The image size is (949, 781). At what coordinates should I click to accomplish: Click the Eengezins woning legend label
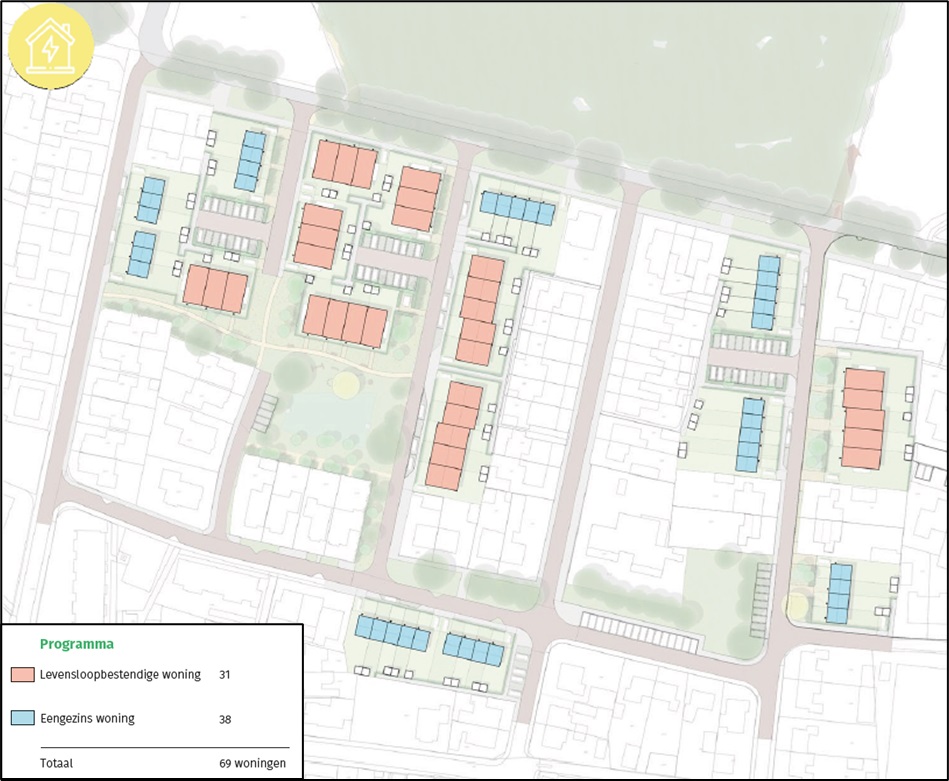pos(87,718)
